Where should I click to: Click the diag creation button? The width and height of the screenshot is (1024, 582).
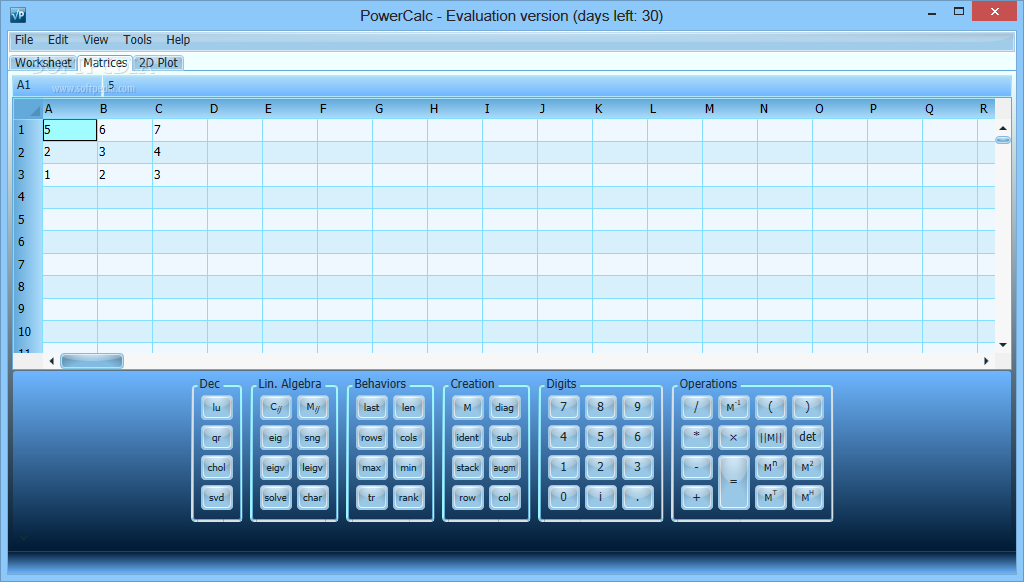pos(505,408)
